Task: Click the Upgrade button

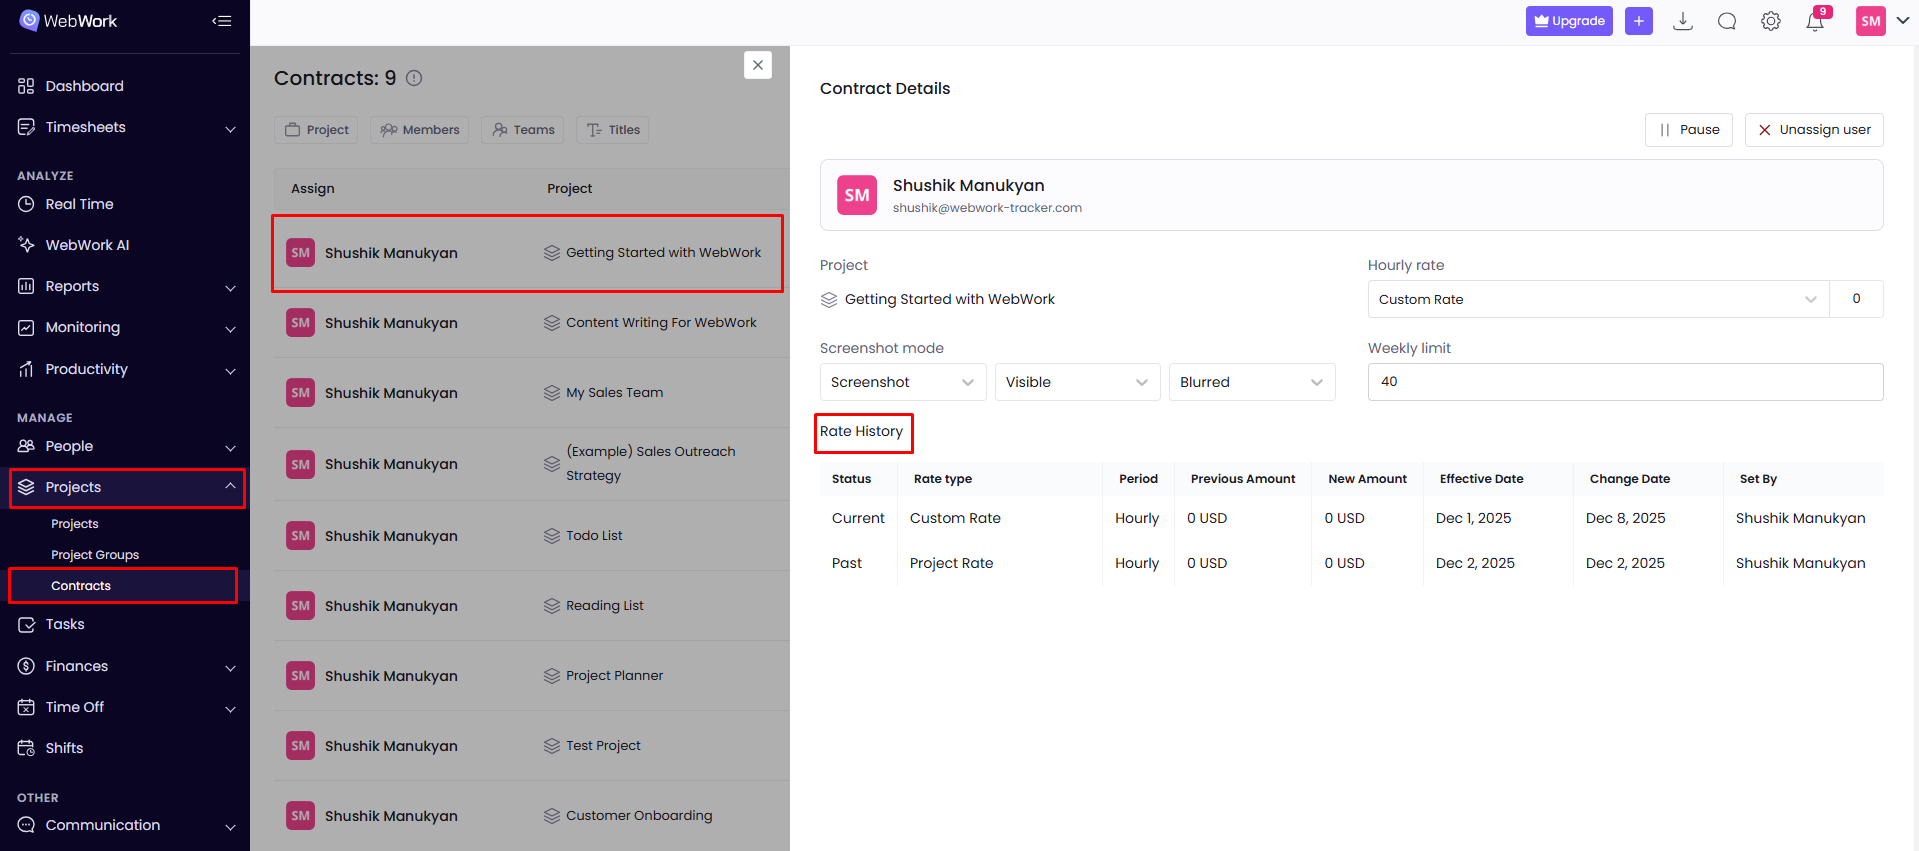Action: click(1568, 21)
